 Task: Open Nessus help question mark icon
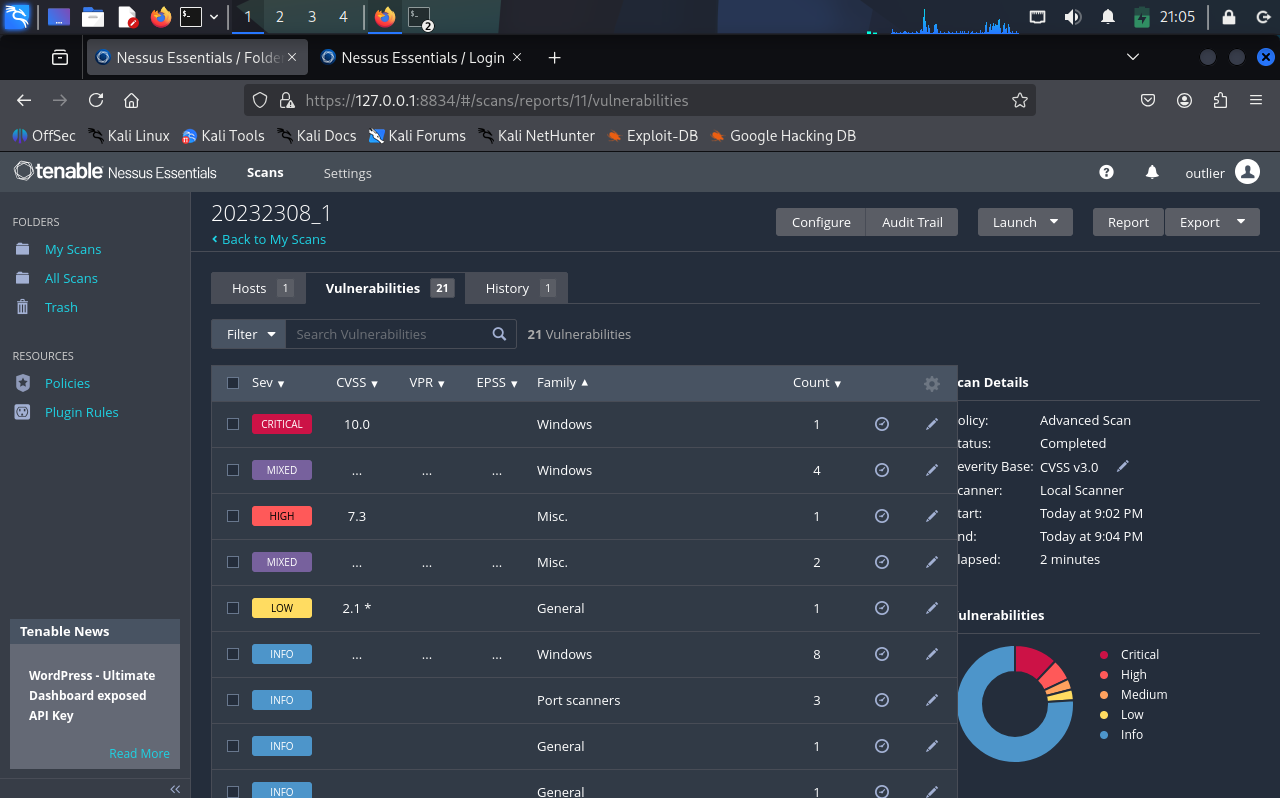[x=1106, y=172]
